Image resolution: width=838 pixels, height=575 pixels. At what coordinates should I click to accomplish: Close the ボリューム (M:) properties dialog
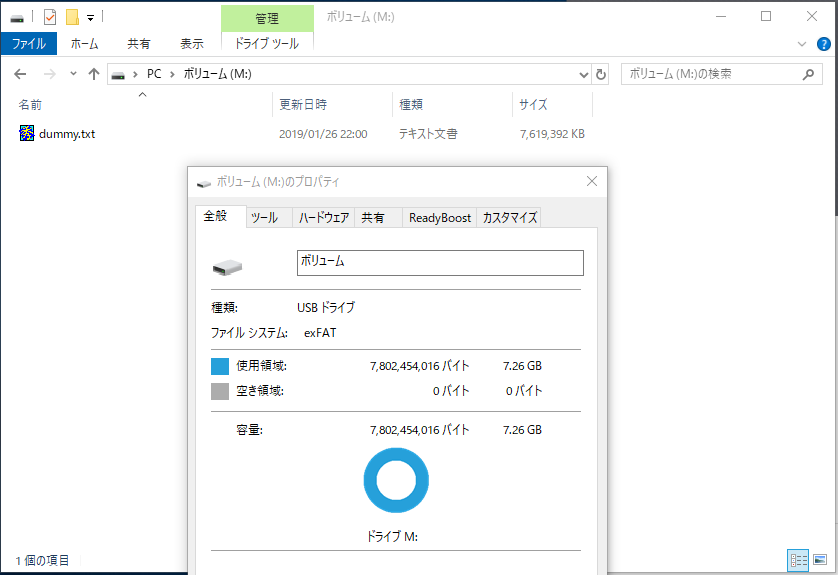click(592, 181)
